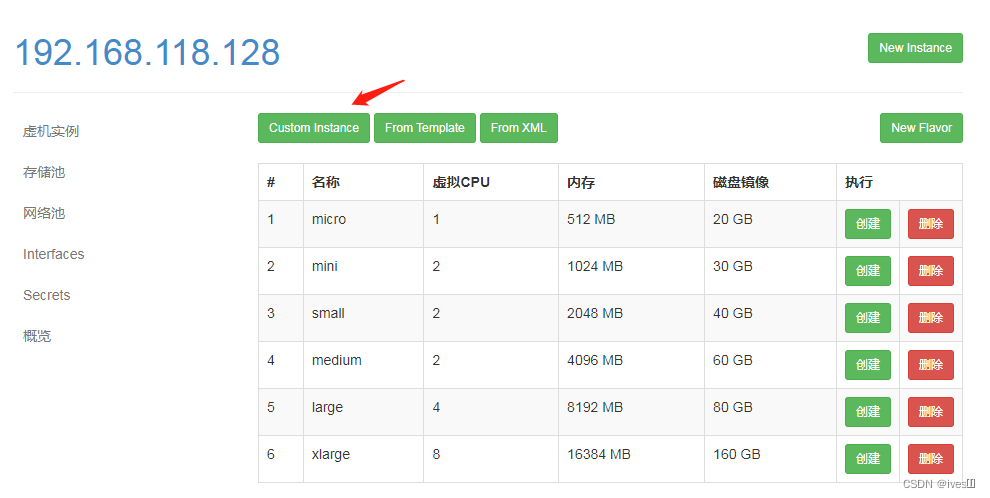The width and height of the screenshot is (990, 498).
Task: Open the Secrets sidebar link
Action: [x=47, y=295]
